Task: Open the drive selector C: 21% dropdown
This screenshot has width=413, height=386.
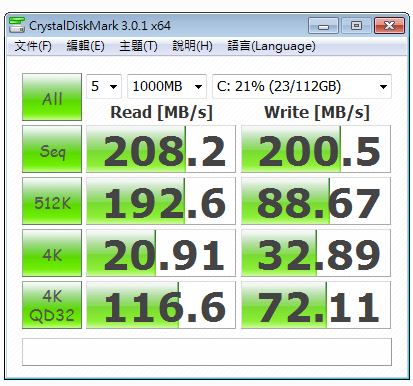Action: coord(302,86)
